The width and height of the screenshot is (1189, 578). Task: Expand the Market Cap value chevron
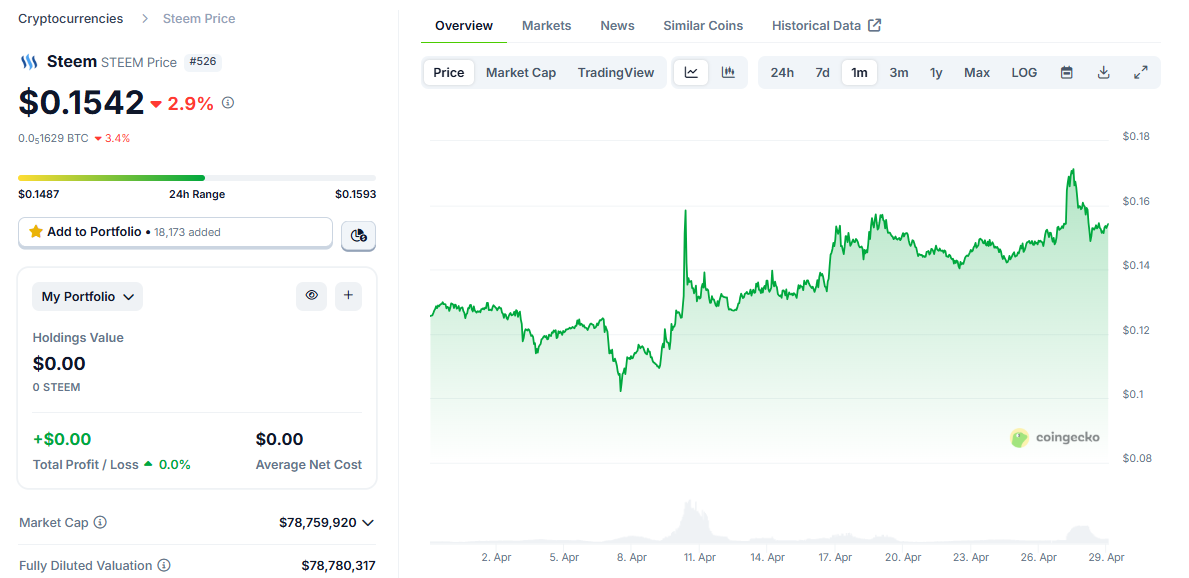[x=368, y=523]
